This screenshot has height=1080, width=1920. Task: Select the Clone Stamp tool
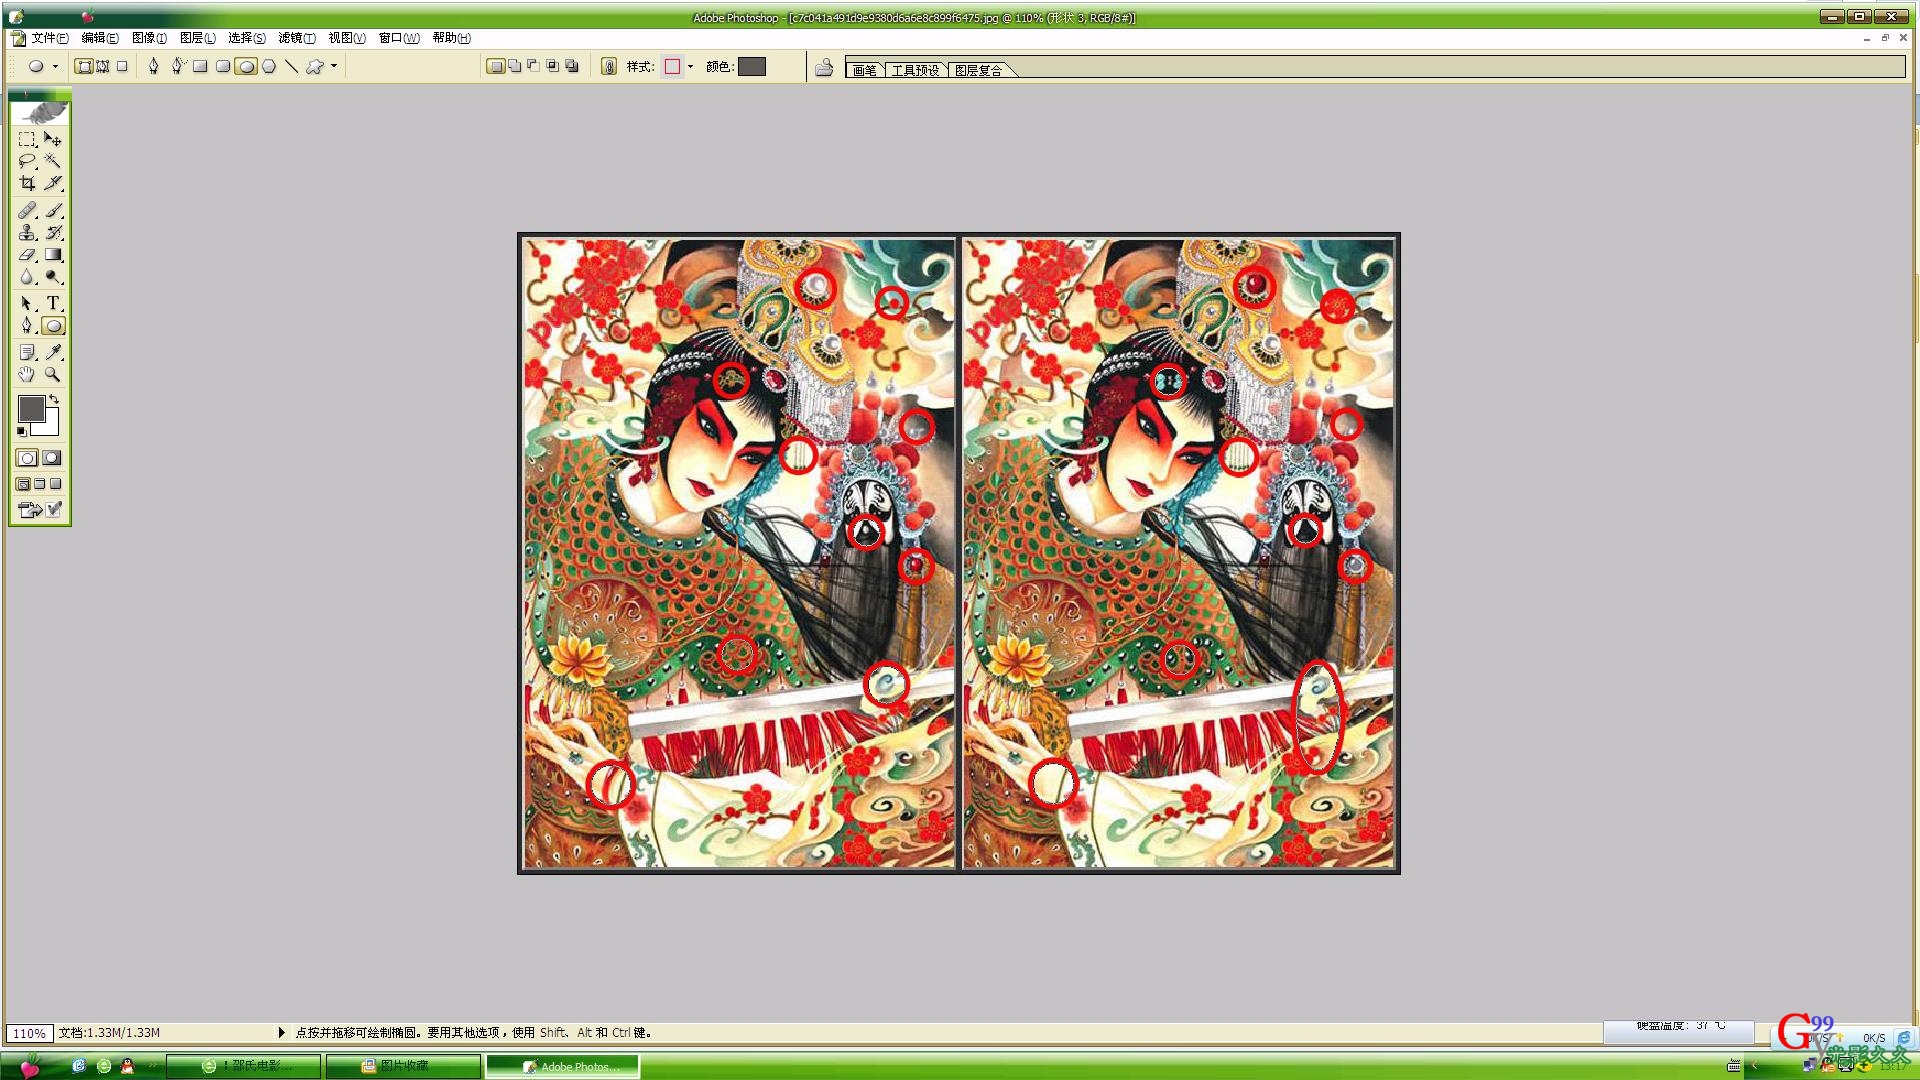tap(27, 232)
